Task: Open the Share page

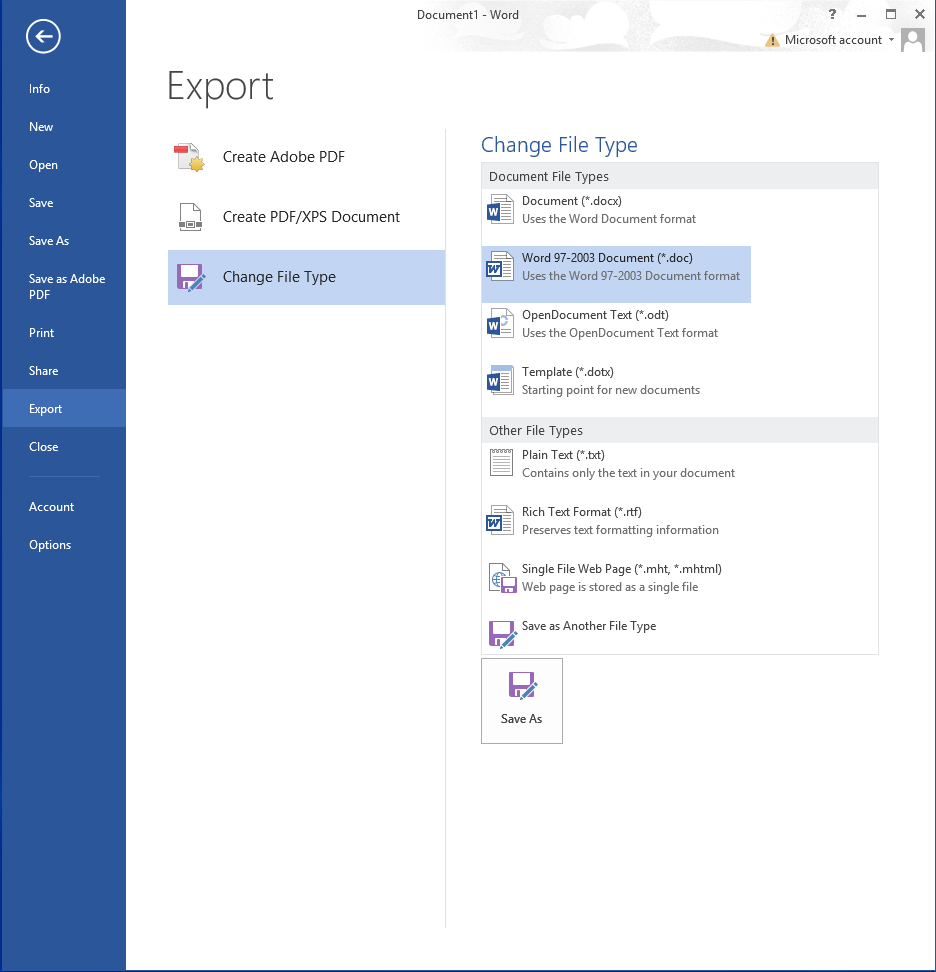Action: (64, 371)
